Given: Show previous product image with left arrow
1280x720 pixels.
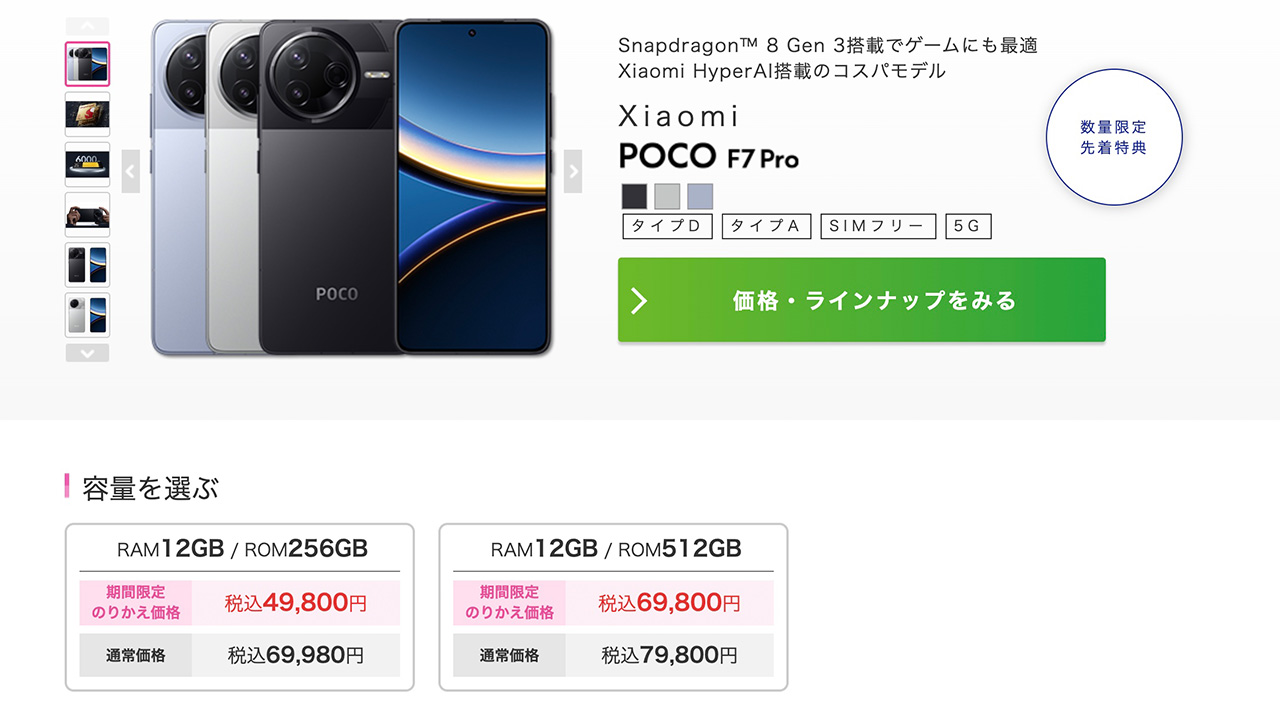Looking at the screenshot, I should click(131, 171).
